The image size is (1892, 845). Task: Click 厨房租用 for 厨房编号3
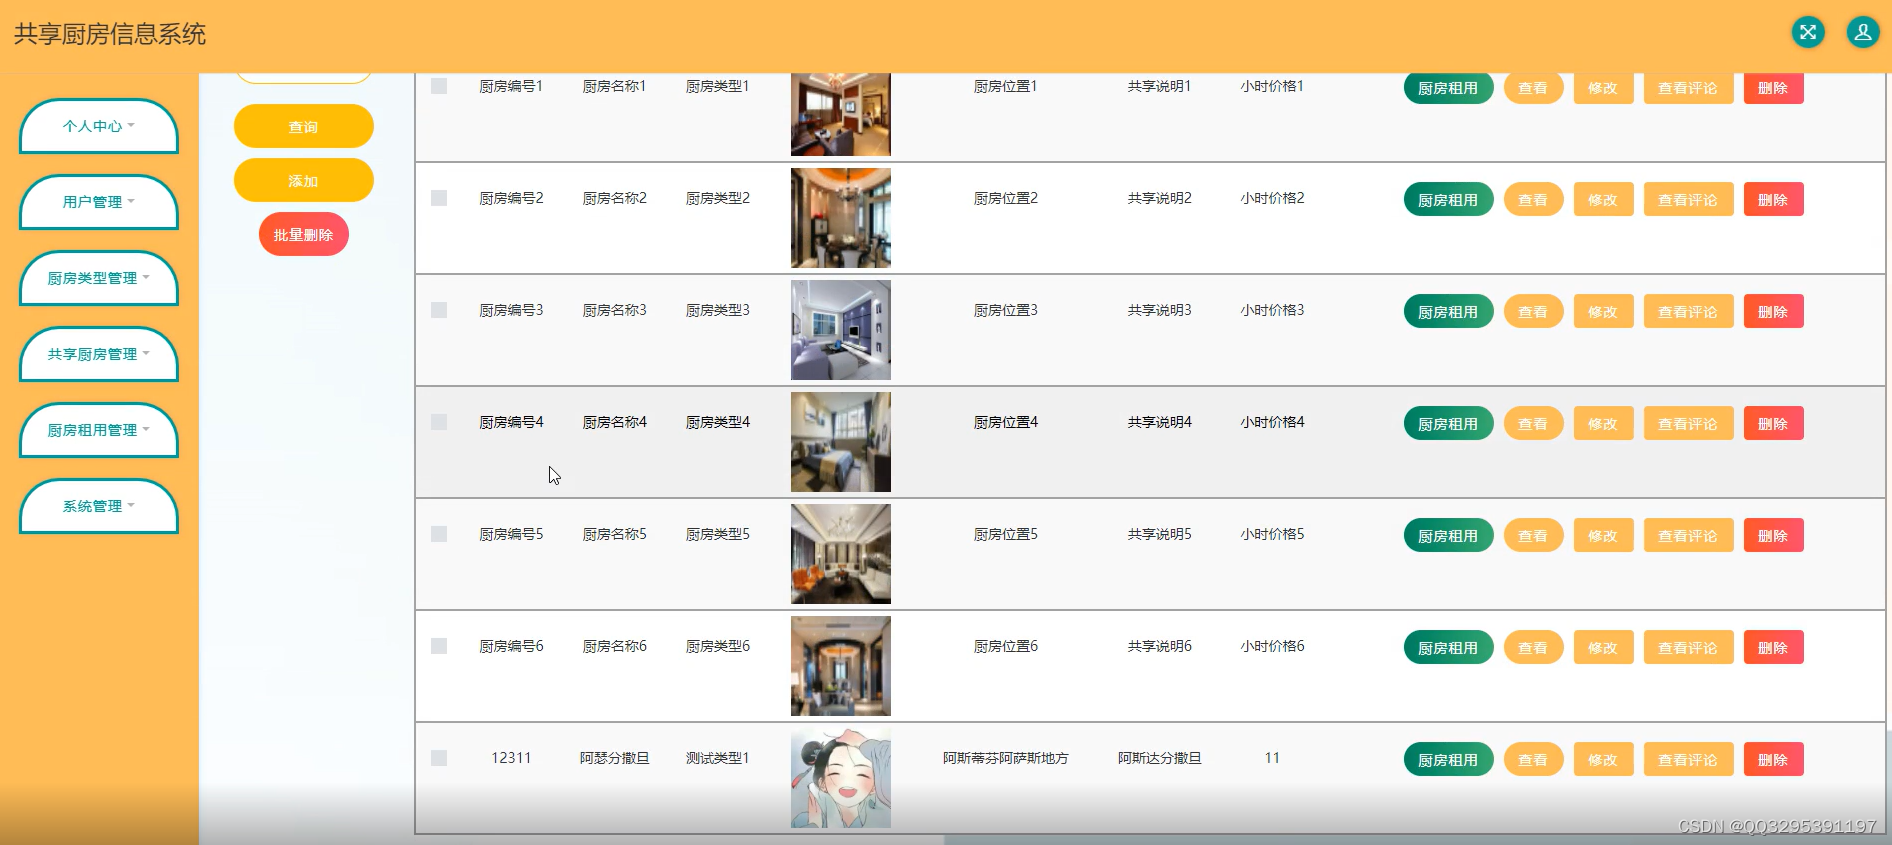pos(1448,312)
